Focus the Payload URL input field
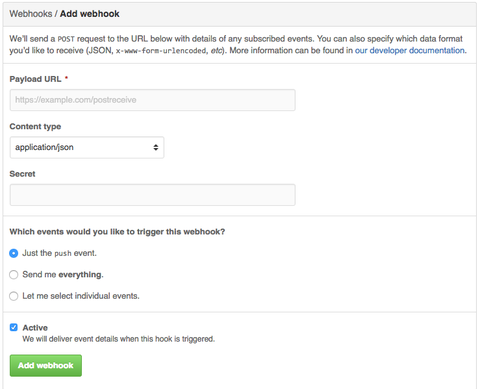The height and width of the screenshot is (389, 480). coord(152,100)
